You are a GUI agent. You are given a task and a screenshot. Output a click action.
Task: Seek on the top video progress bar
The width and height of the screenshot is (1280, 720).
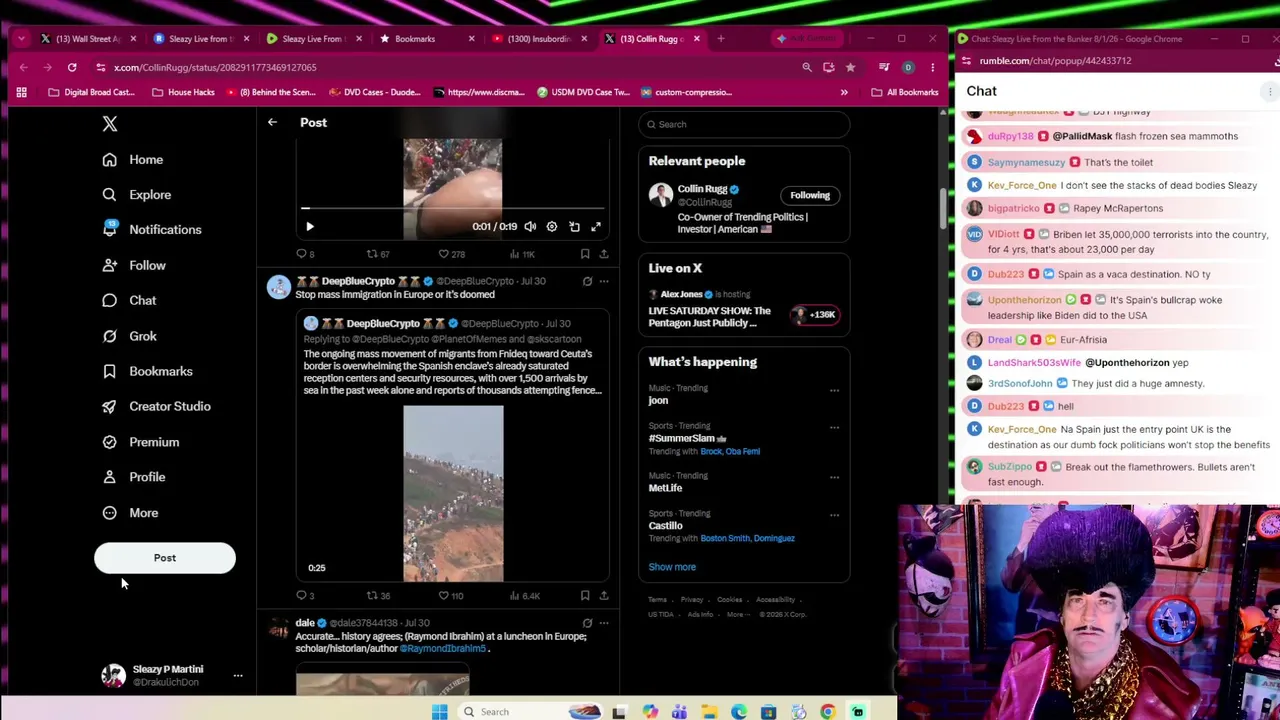coord(453,209)
